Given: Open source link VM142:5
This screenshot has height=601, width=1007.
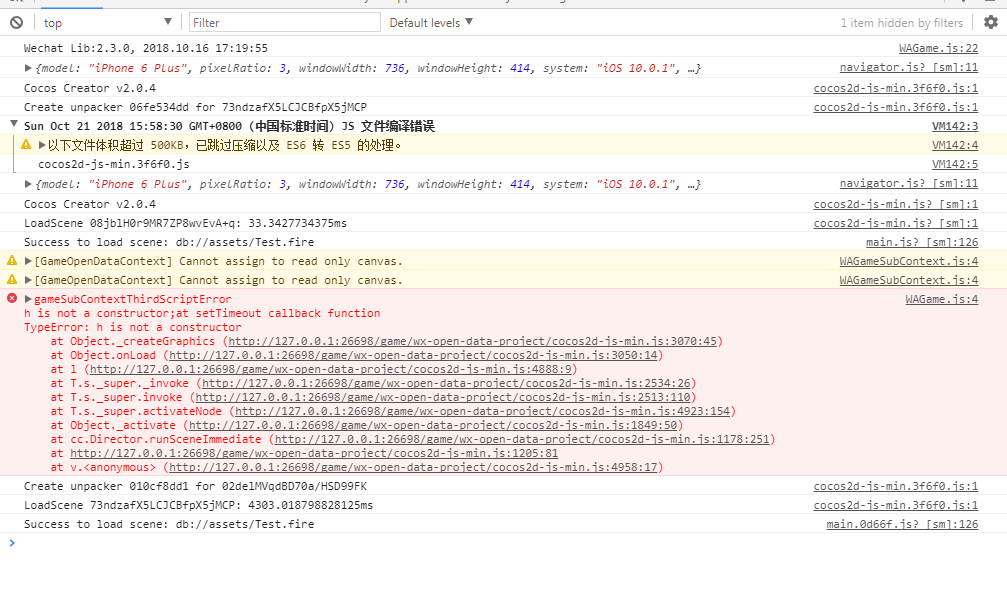Looking at the screenshot, I should (x=955, y=164).
